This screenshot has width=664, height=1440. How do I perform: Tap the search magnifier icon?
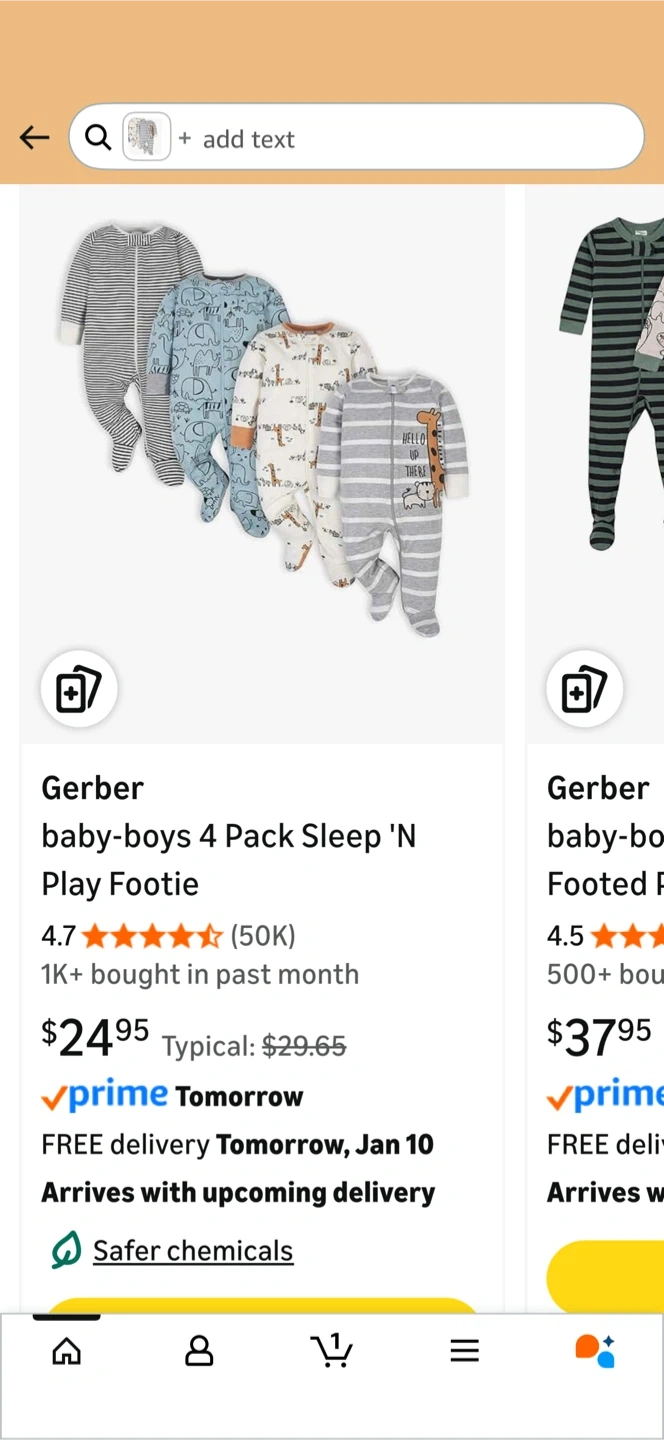click(98, 138)
